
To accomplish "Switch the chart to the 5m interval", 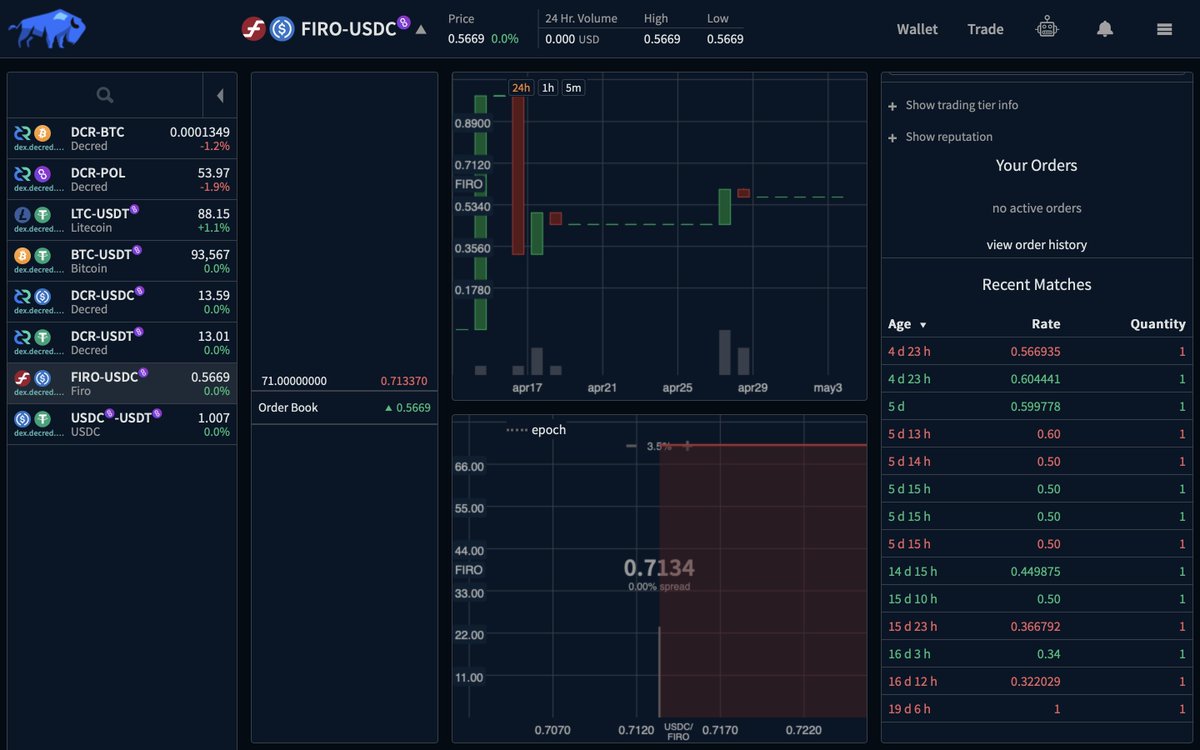I will tap(572, 88).
